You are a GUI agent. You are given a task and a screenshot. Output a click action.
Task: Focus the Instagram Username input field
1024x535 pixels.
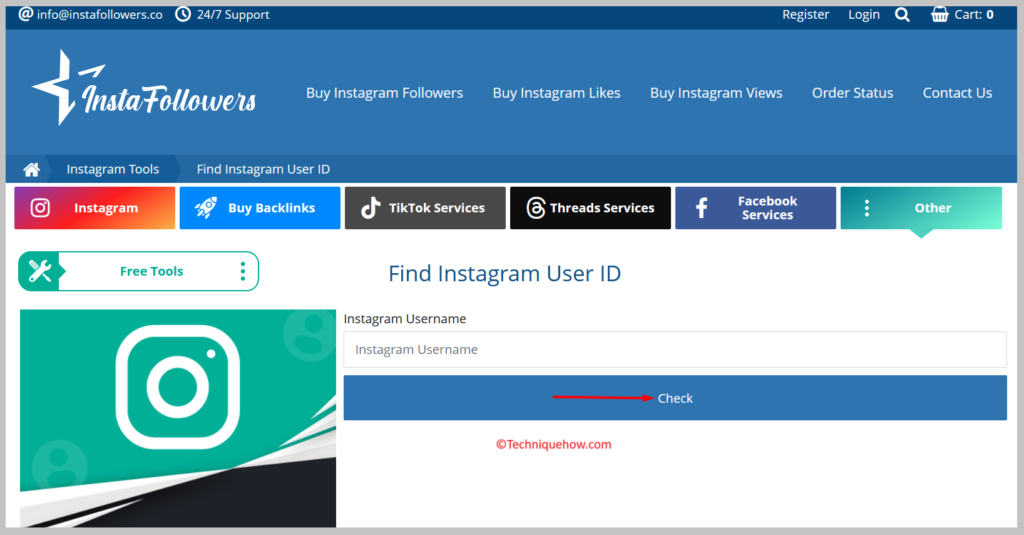(x=675, y=349)
